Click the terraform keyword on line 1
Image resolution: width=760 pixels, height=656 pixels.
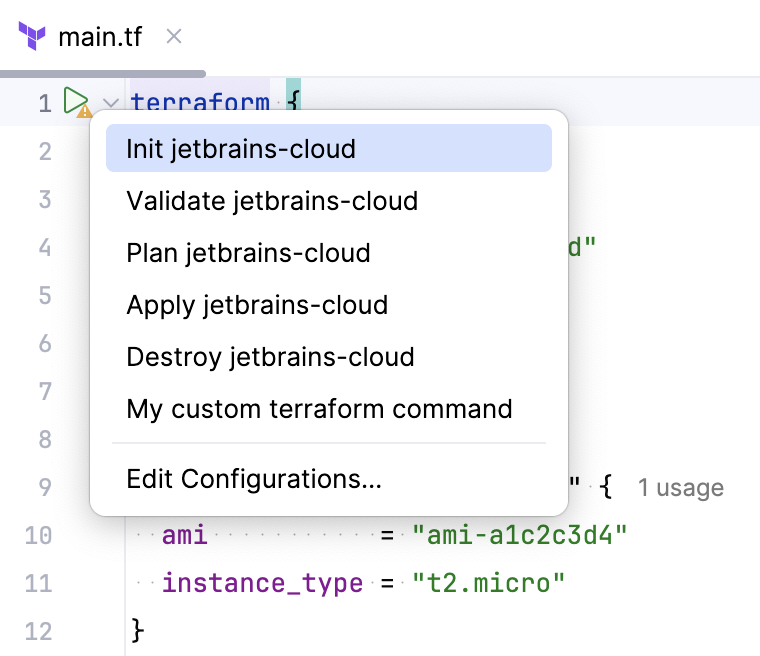point(200,103)
